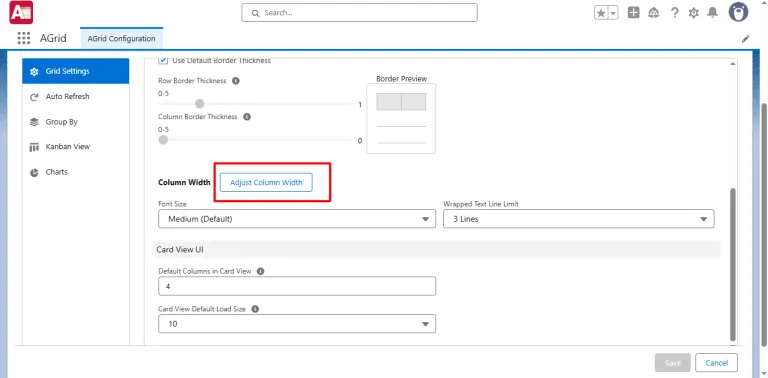The height and width of the screenshot is (378, 768).
Task: Open the Card View Default Load Size dropdown
Action: point(297,324)
